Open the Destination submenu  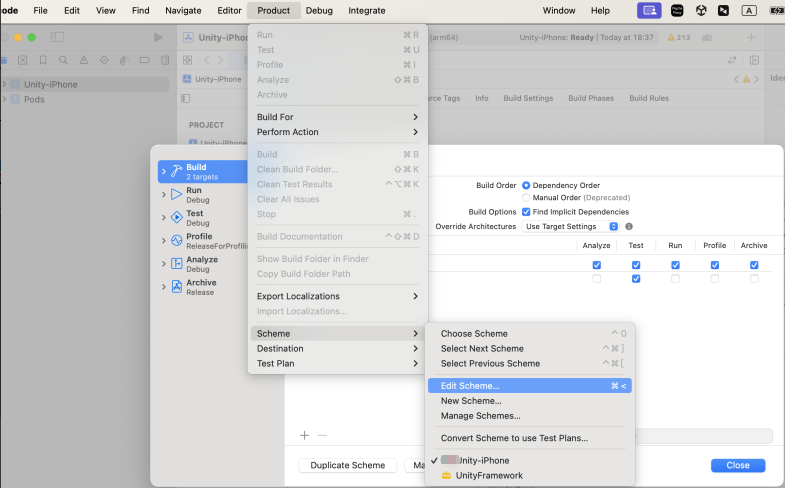pos(337,348)
